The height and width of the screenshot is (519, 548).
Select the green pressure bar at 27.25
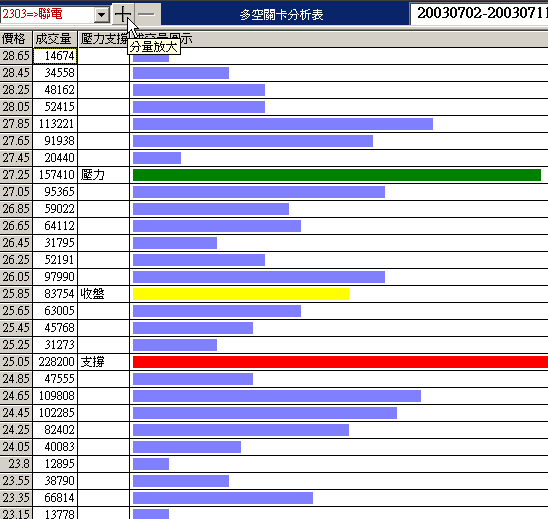[337, 175]
